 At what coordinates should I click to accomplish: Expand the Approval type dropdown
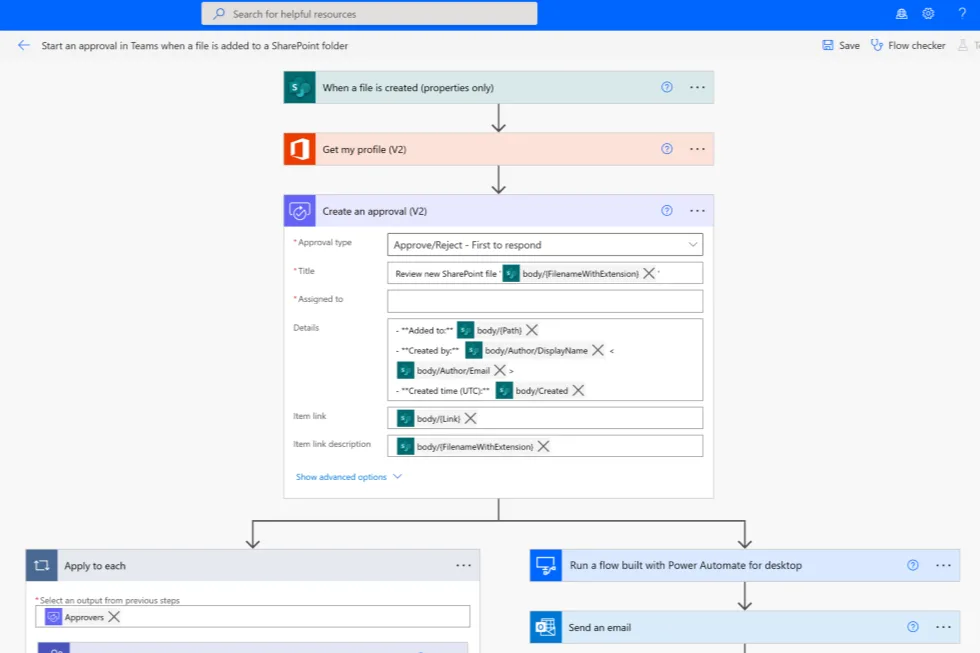pyautogui.click(x=693, y=244)
